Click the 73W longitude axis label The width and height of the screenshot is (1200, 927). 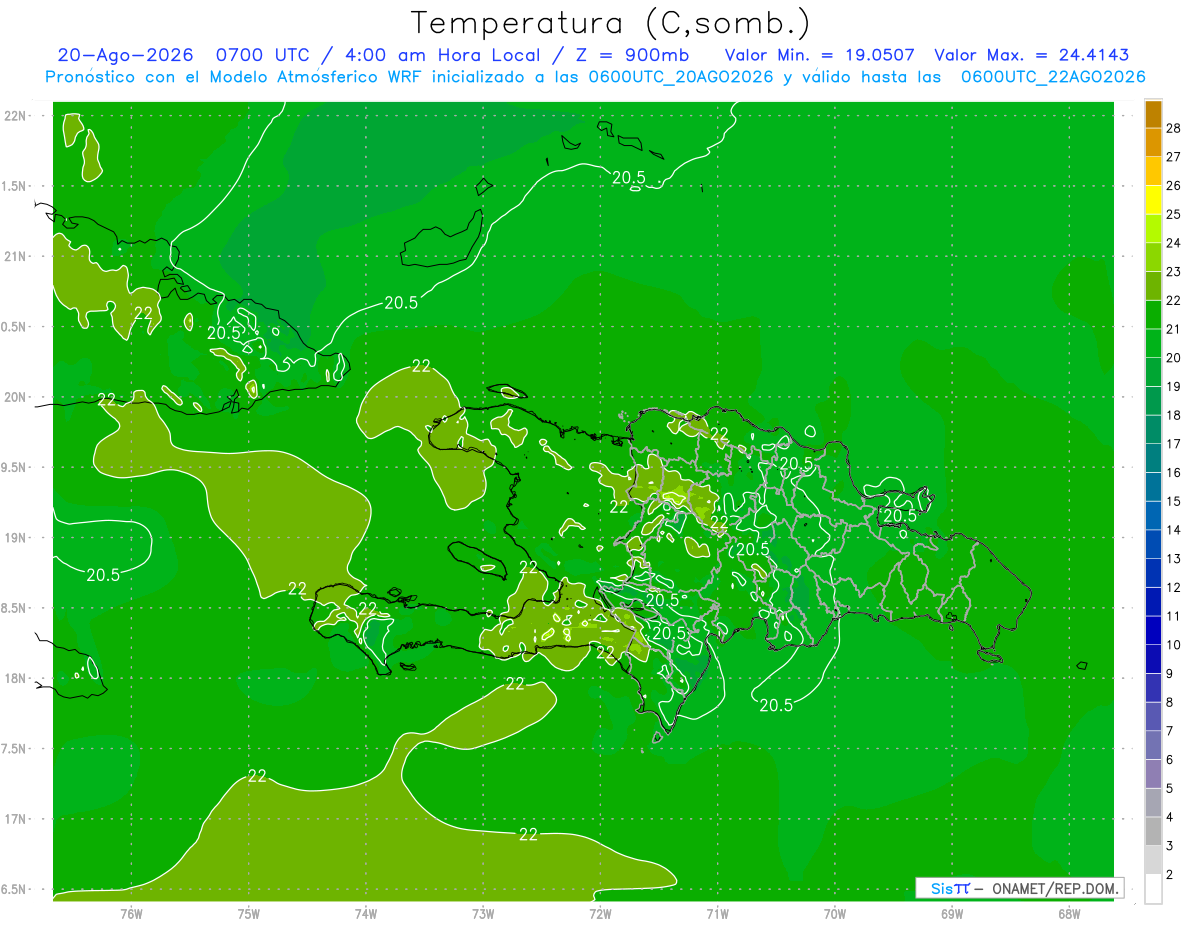point(483,913)
